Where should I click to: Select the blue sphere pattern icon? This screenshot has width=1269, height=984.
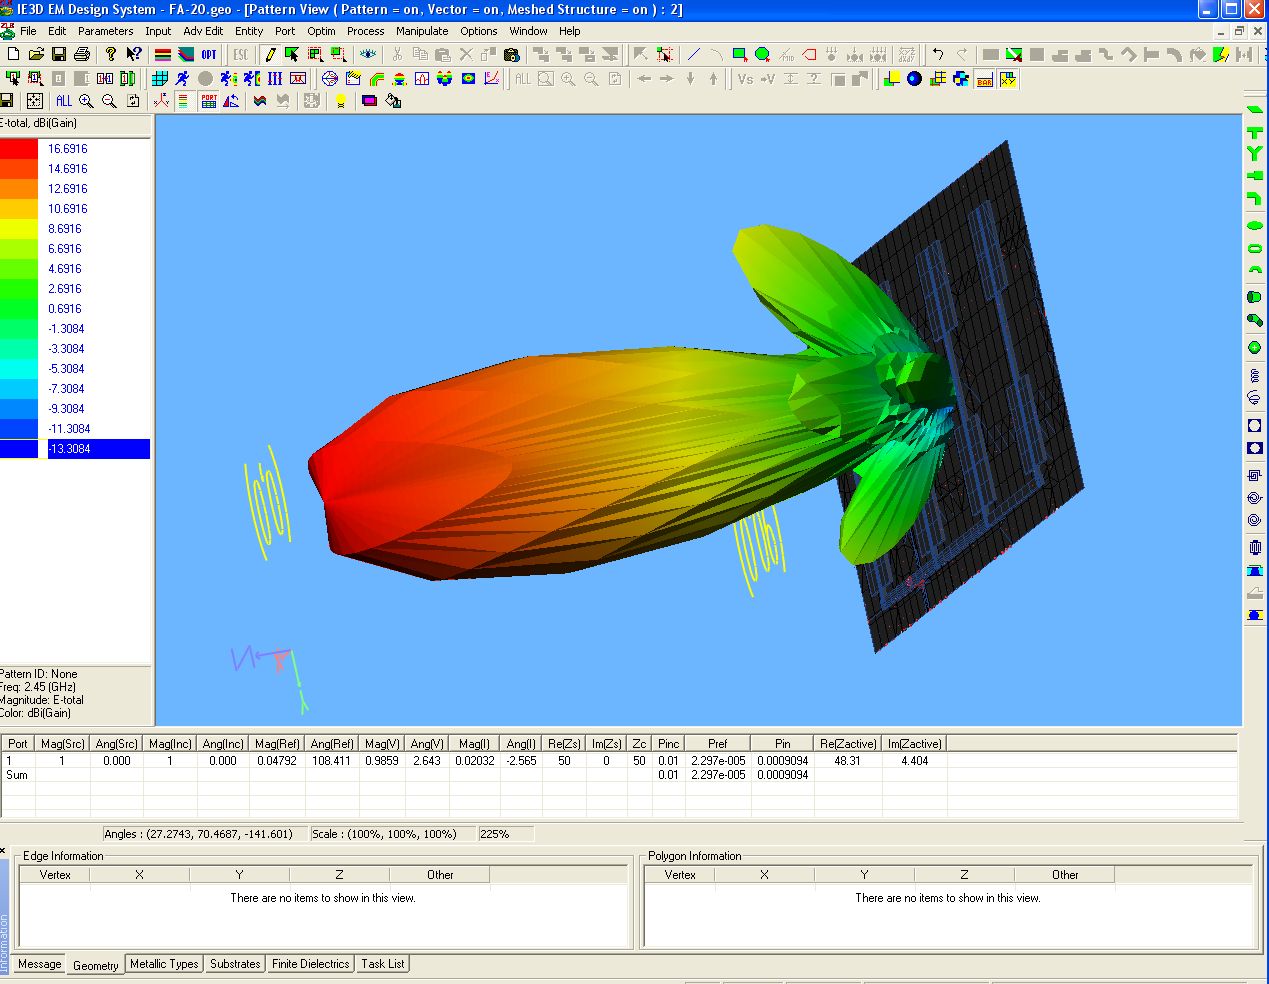pos(914,78)
